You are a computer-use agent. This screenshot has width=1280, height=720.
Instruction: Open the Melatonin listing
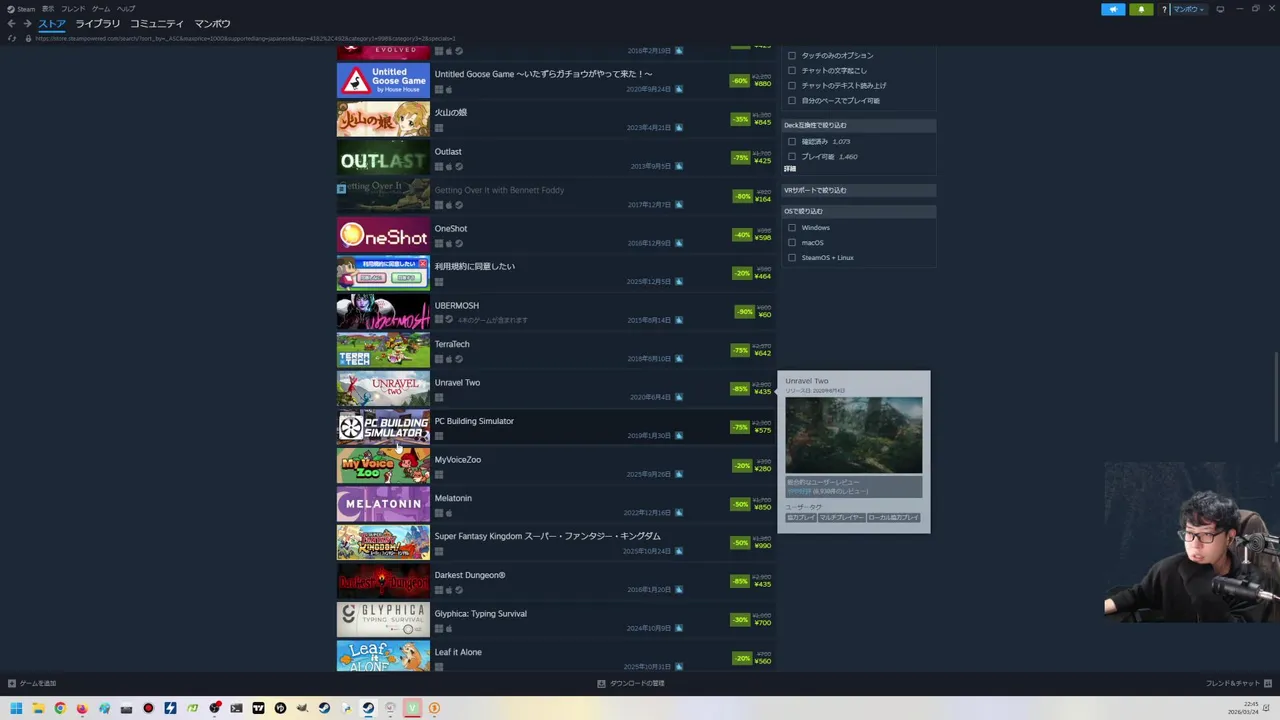[x=555, y=504]
